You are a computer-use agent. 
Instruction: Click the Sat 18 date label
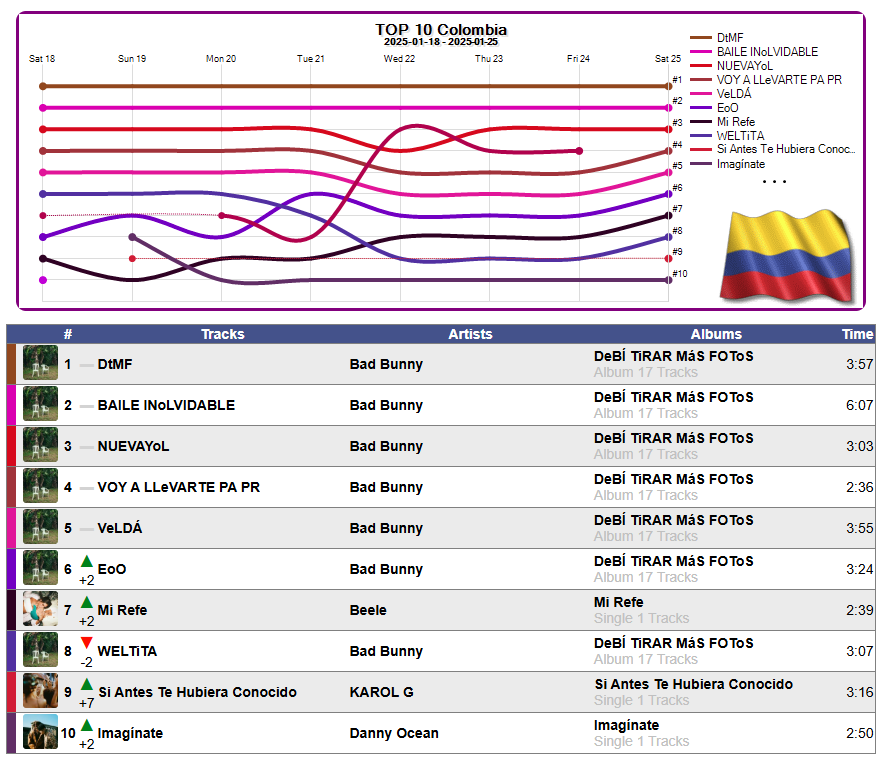point(42,58)
